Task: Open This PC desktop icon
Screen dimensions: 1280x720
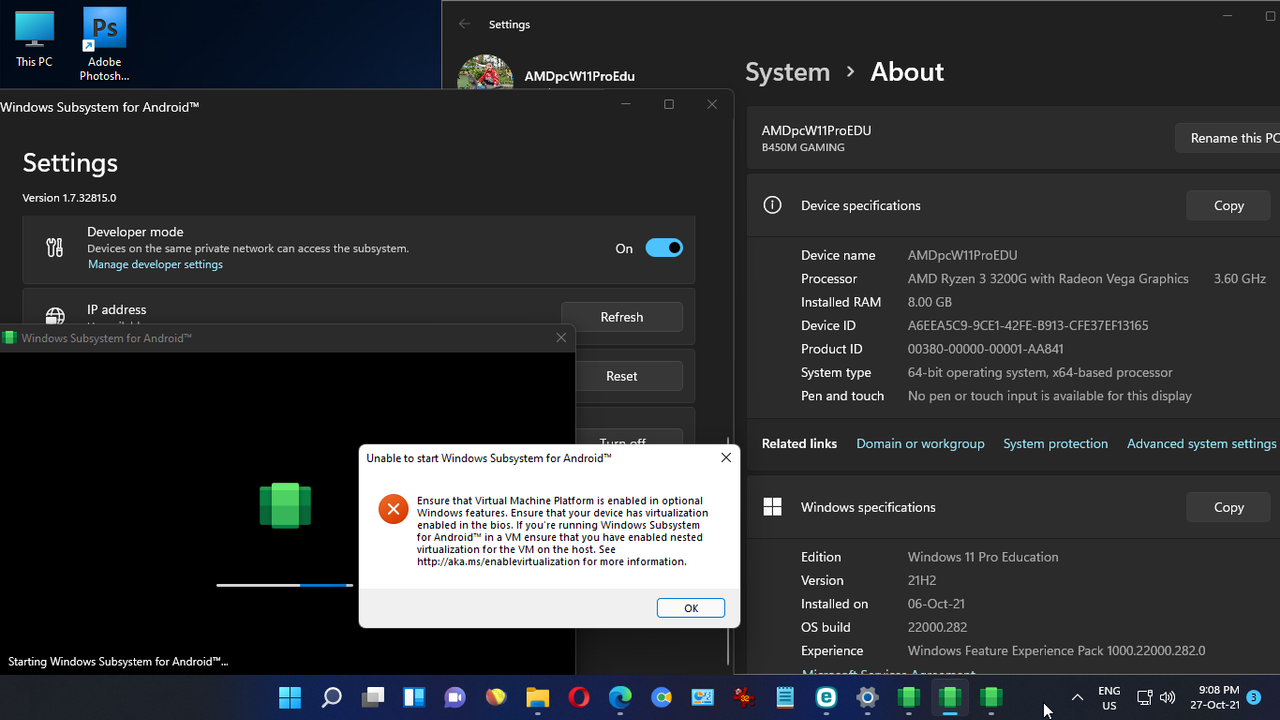Action: (x=34, y=38)
